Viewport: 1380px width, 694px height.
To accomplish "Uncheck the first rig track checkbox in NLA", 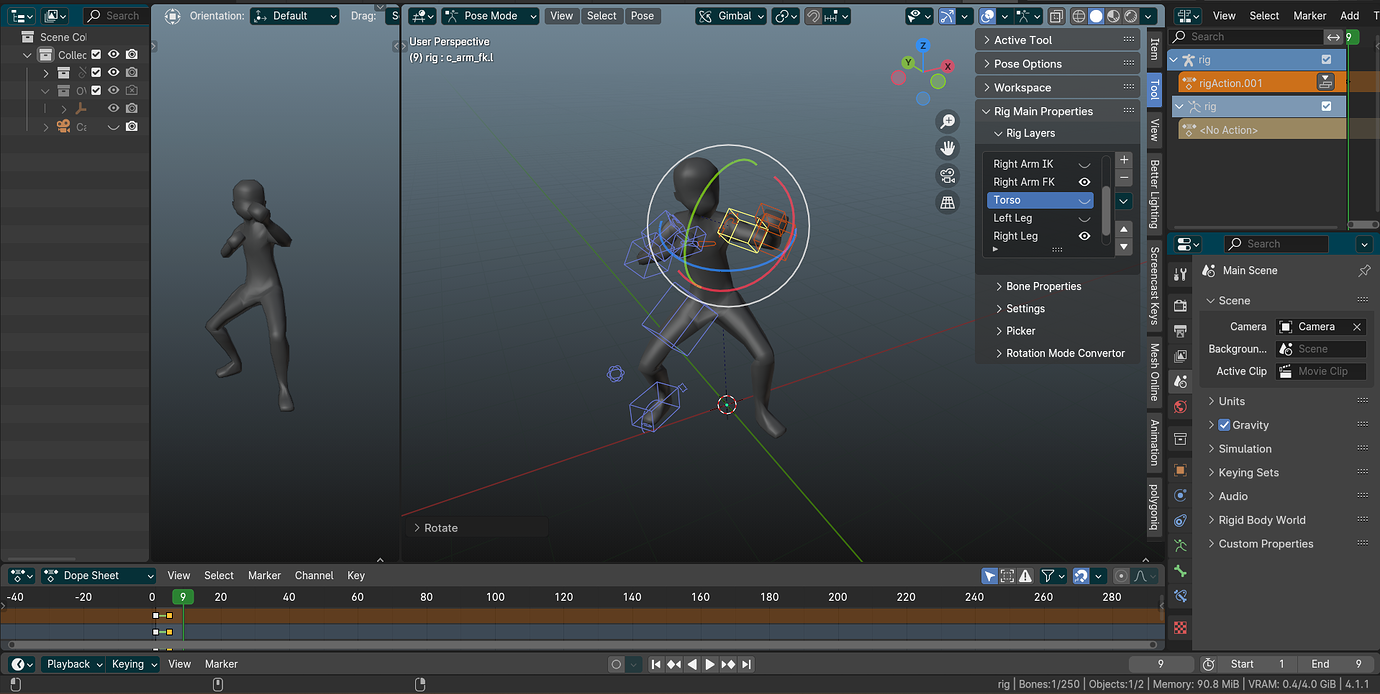I will click(1327, 60).
